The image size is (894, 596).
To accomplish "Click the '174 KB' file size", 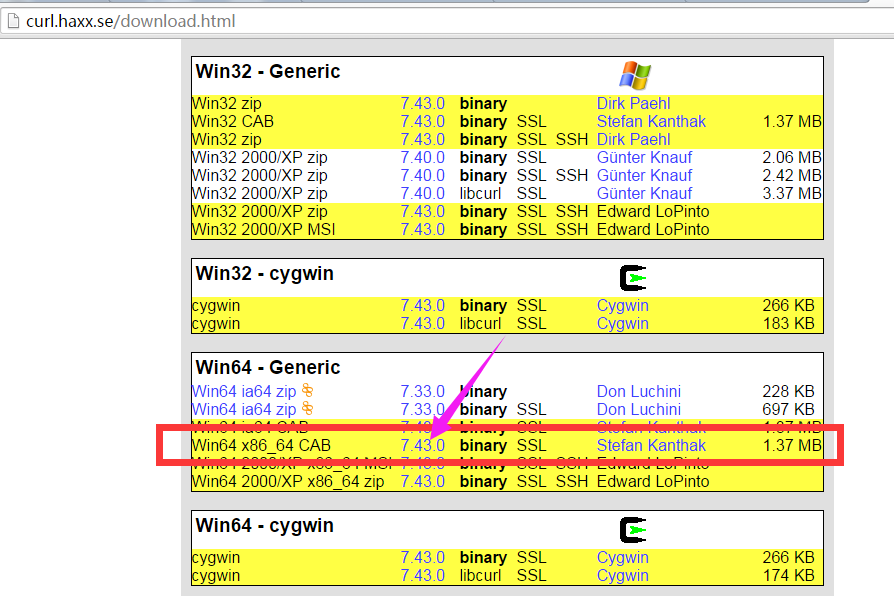I will 789,575.
